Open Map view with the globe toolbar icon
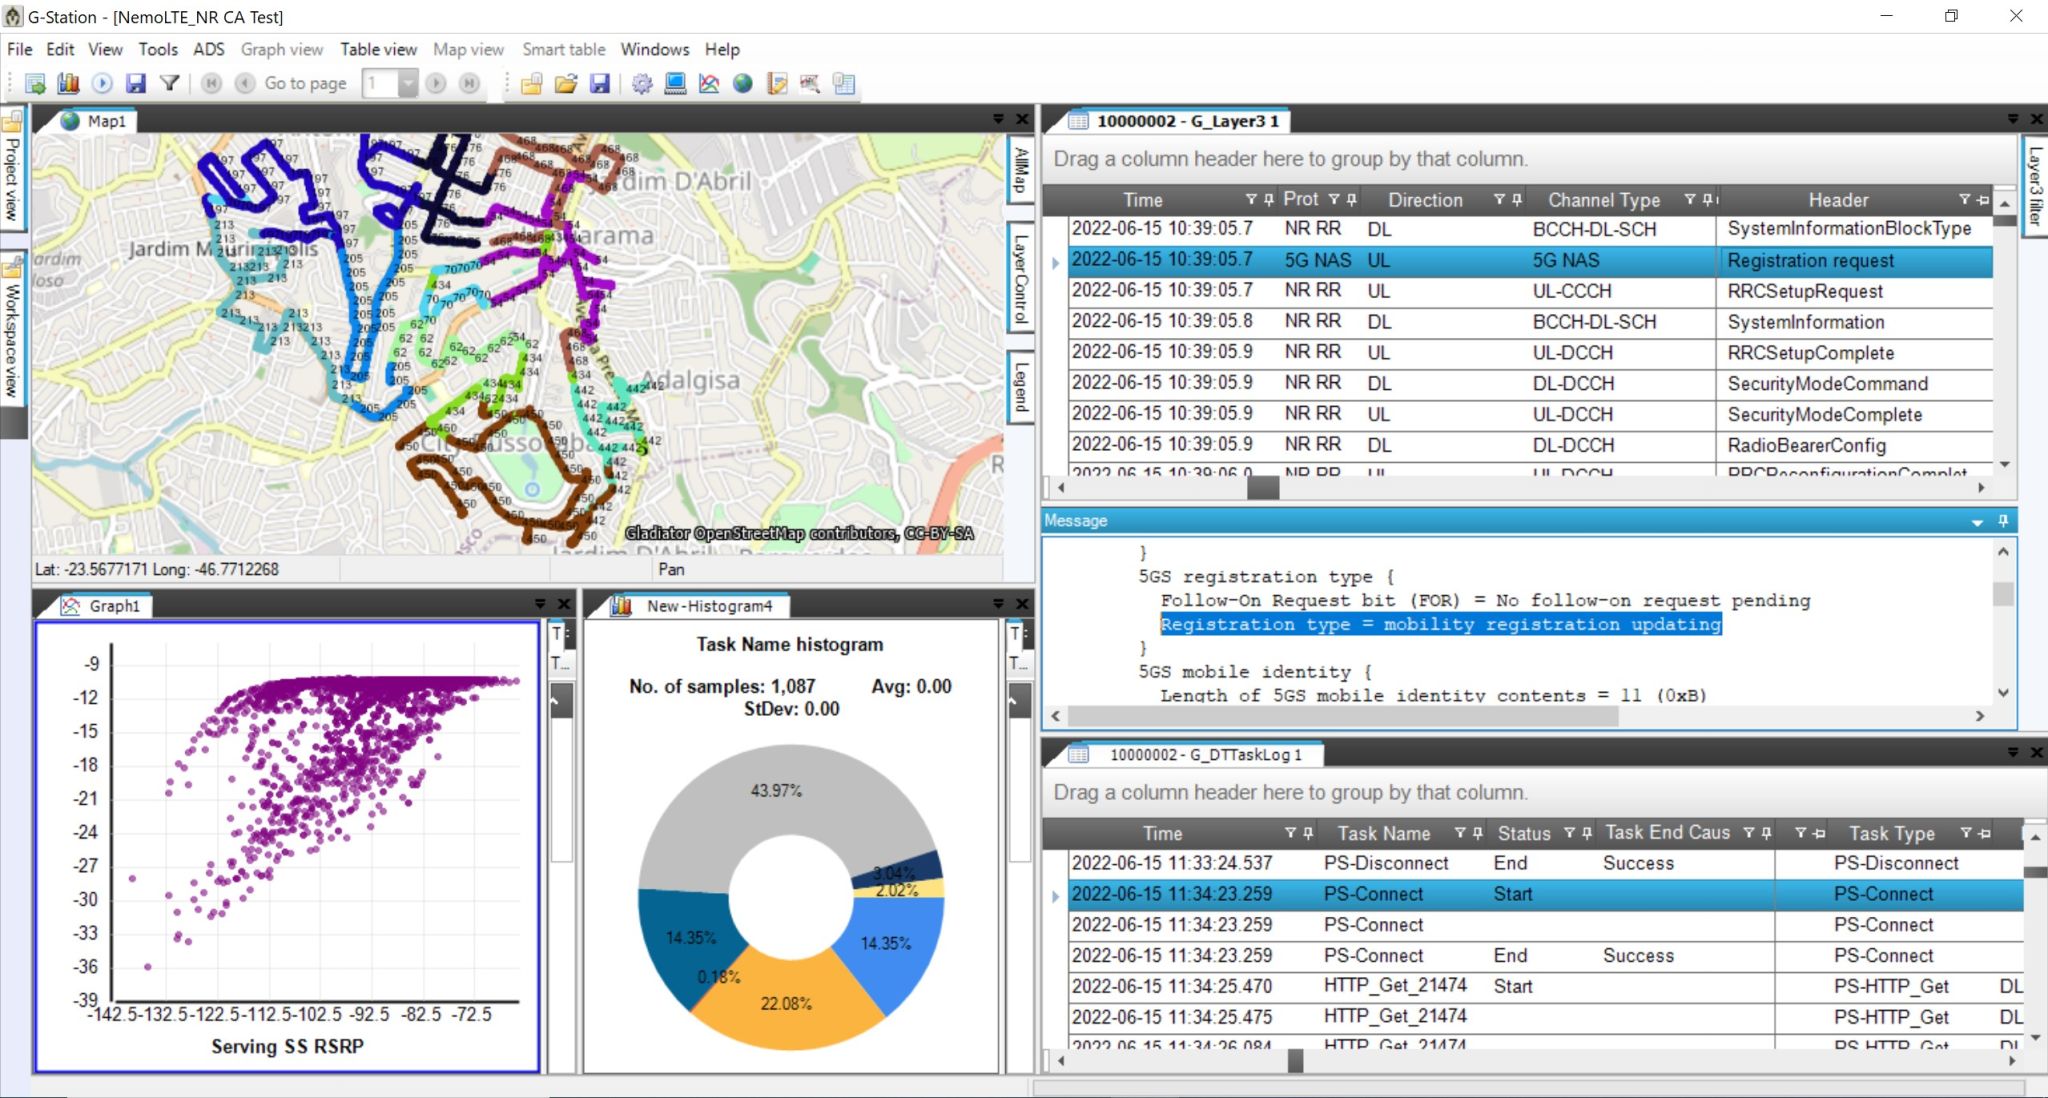The width and height of the screenshot is (2048, 1098). pos(741,84)
